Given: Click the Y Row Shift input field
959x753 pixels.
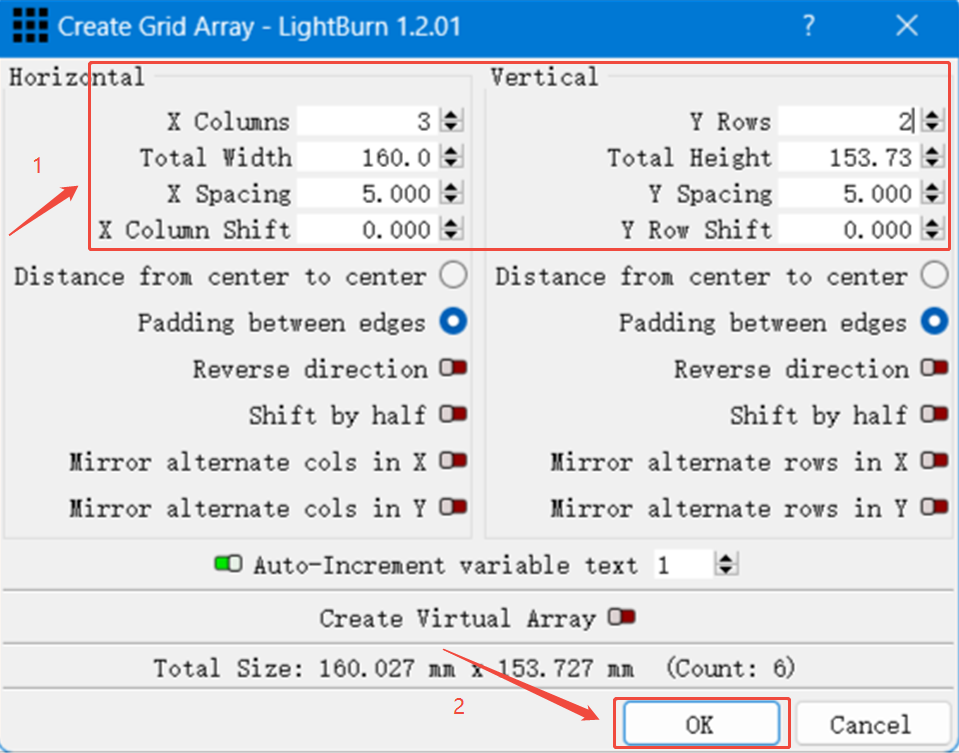Looking at the screenshot, I should (x=846, y=230).
